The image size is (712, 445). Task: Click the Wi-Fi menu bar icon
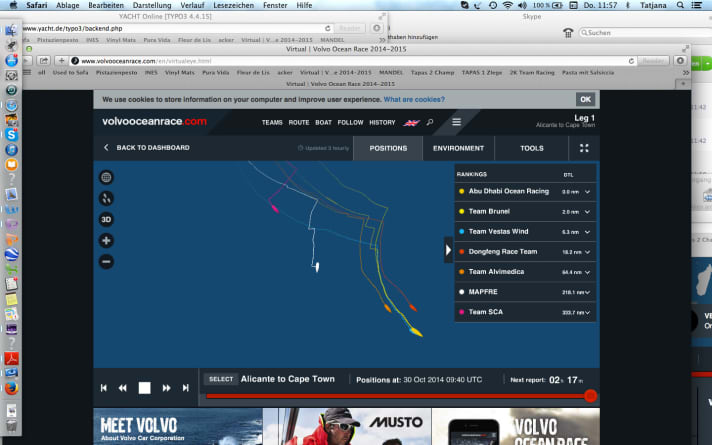[508, 5]
